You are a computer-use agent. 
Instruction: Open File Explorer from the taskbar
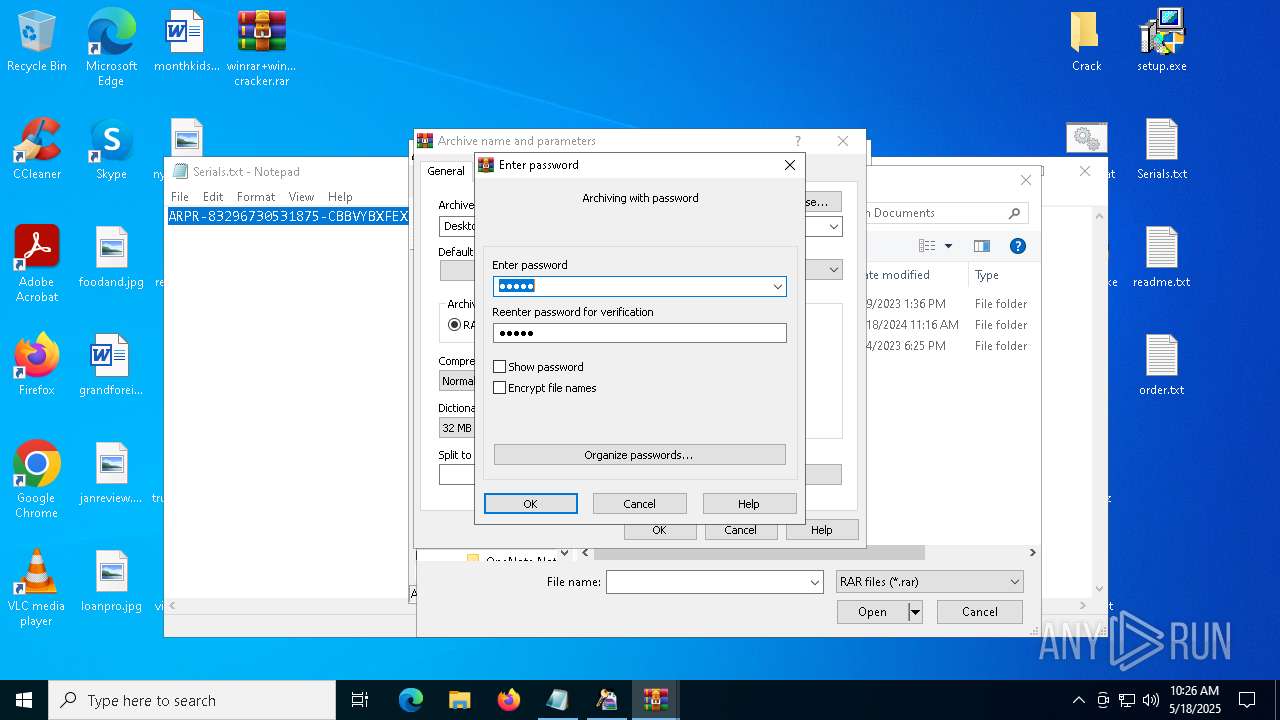(x=459, y=700)
